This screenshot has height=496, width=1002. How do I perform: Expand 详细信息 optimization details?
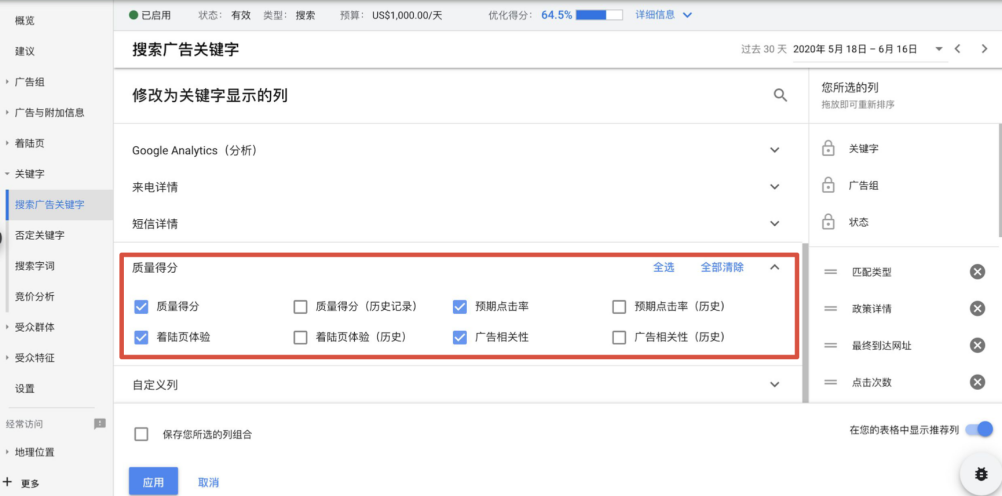point(663,15)
